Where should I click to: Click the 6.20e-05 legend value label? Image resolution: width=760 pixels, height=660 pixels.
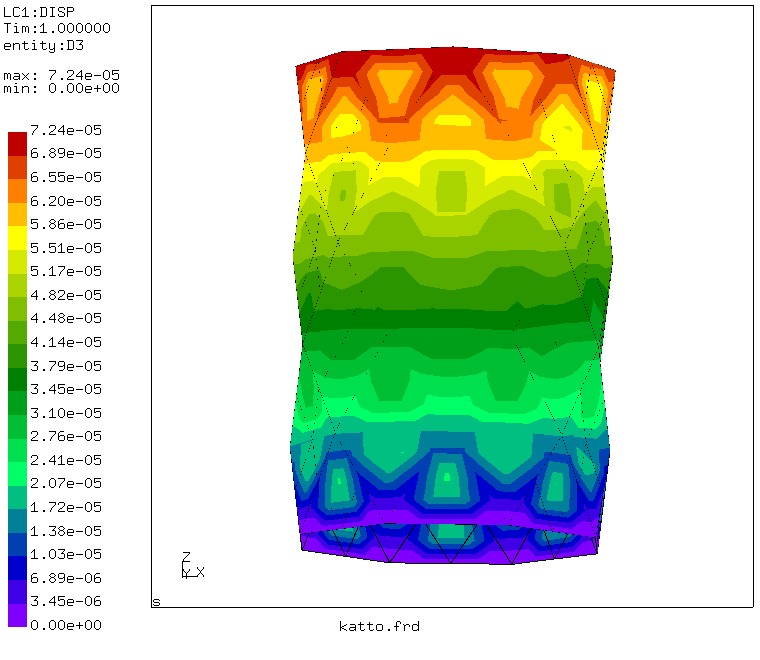[66, 201]
